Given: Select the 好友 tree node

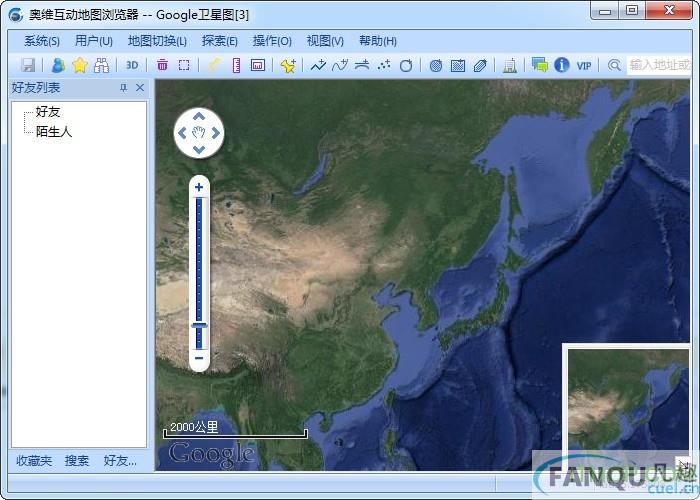Looking at the screenshot, I should click(x=48, y=112).
